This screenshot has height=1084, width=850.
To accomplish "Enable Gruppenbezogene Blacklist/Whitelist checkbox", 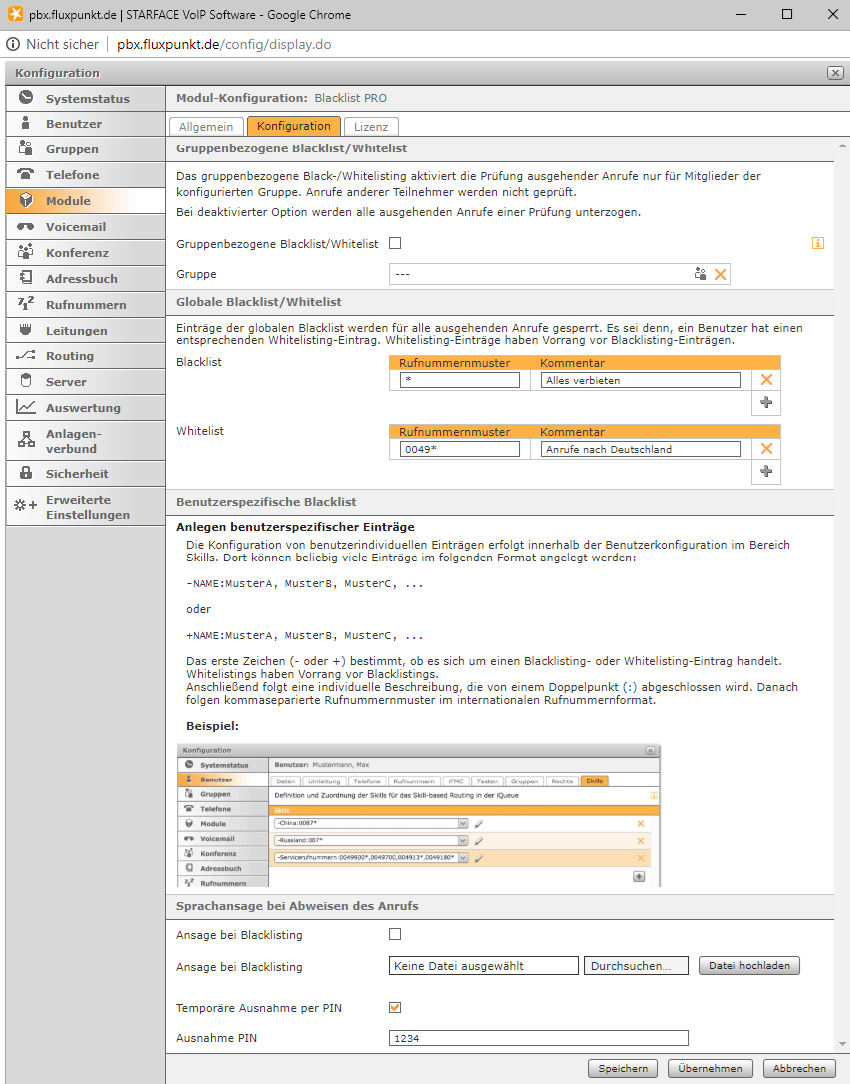I will tap(395, 243).
